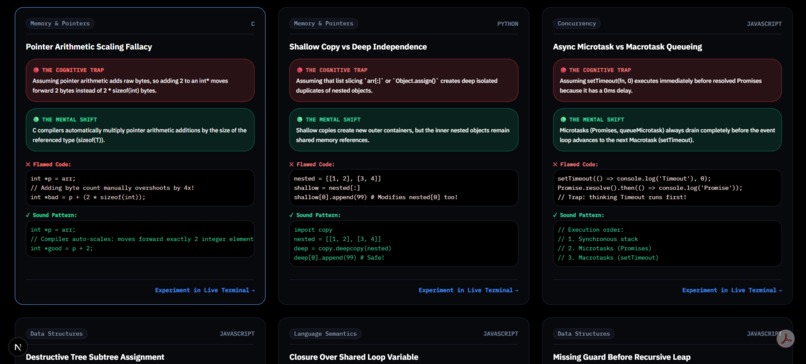Click JAVASCRIPT label on Destructive Tree card

[x=237, y=334]
